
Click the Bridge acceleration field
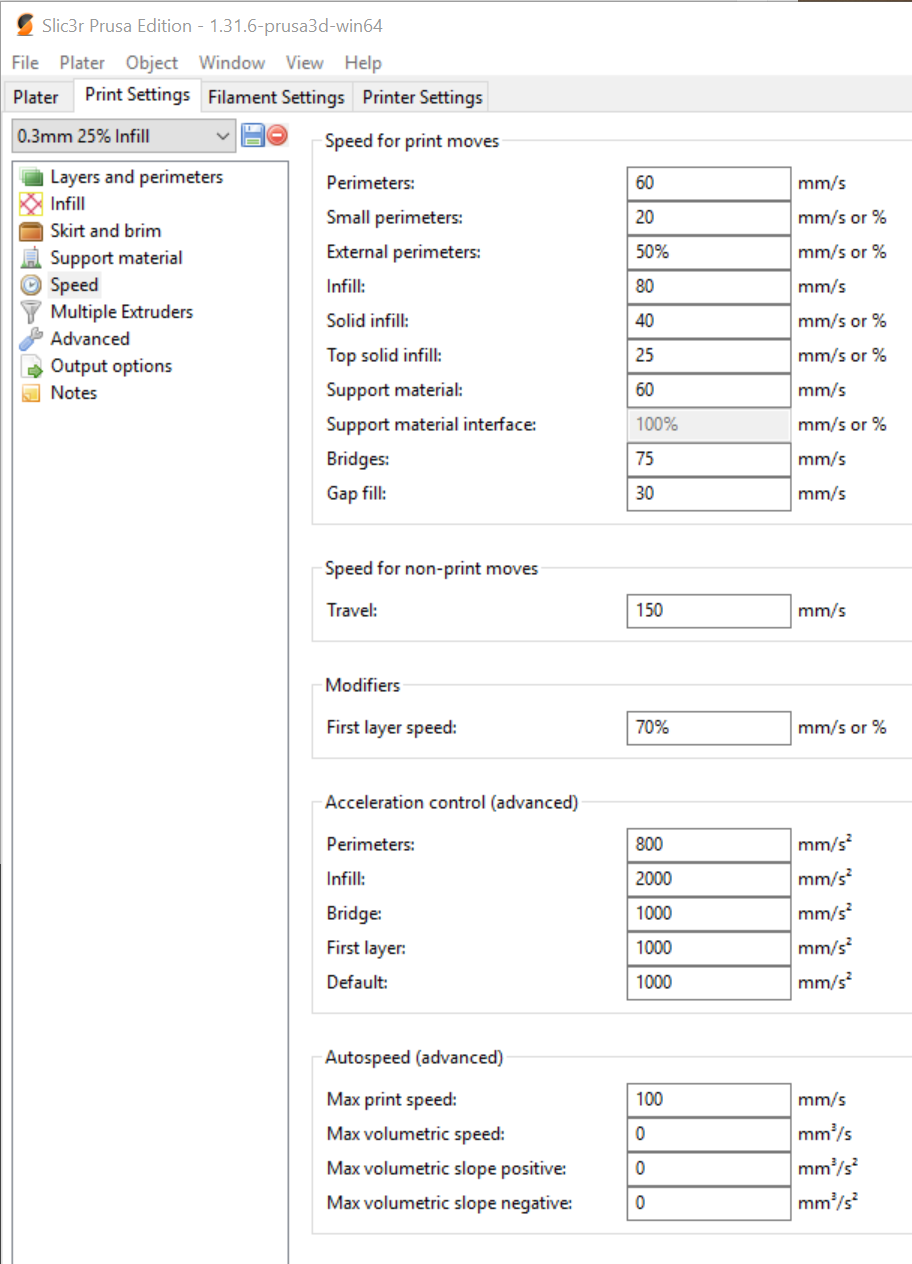coord(709,913)
